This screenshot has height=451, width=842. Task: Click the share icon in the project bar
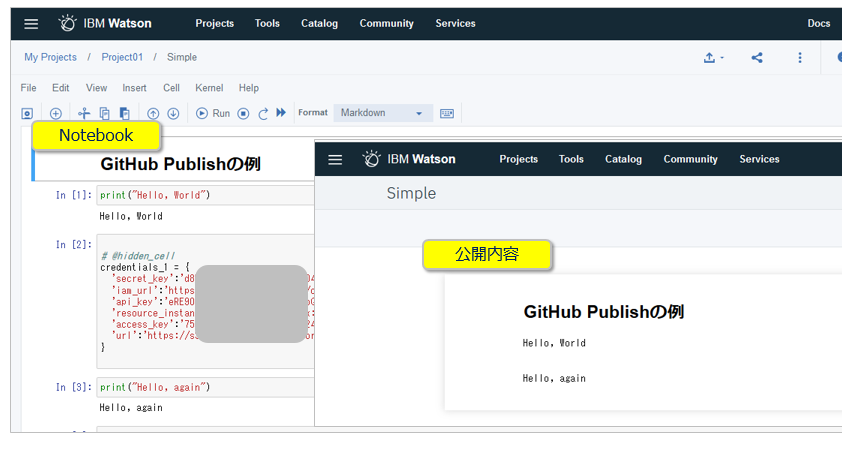click(x=757, y=57)
